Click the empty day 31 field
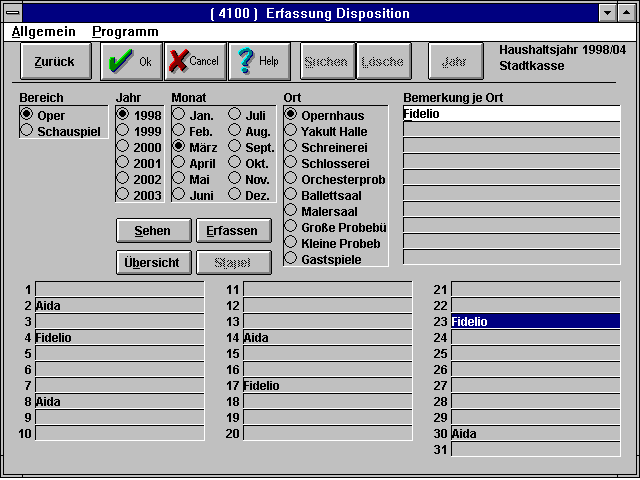This screenshot has width=640, height=480. click(535, 450)
